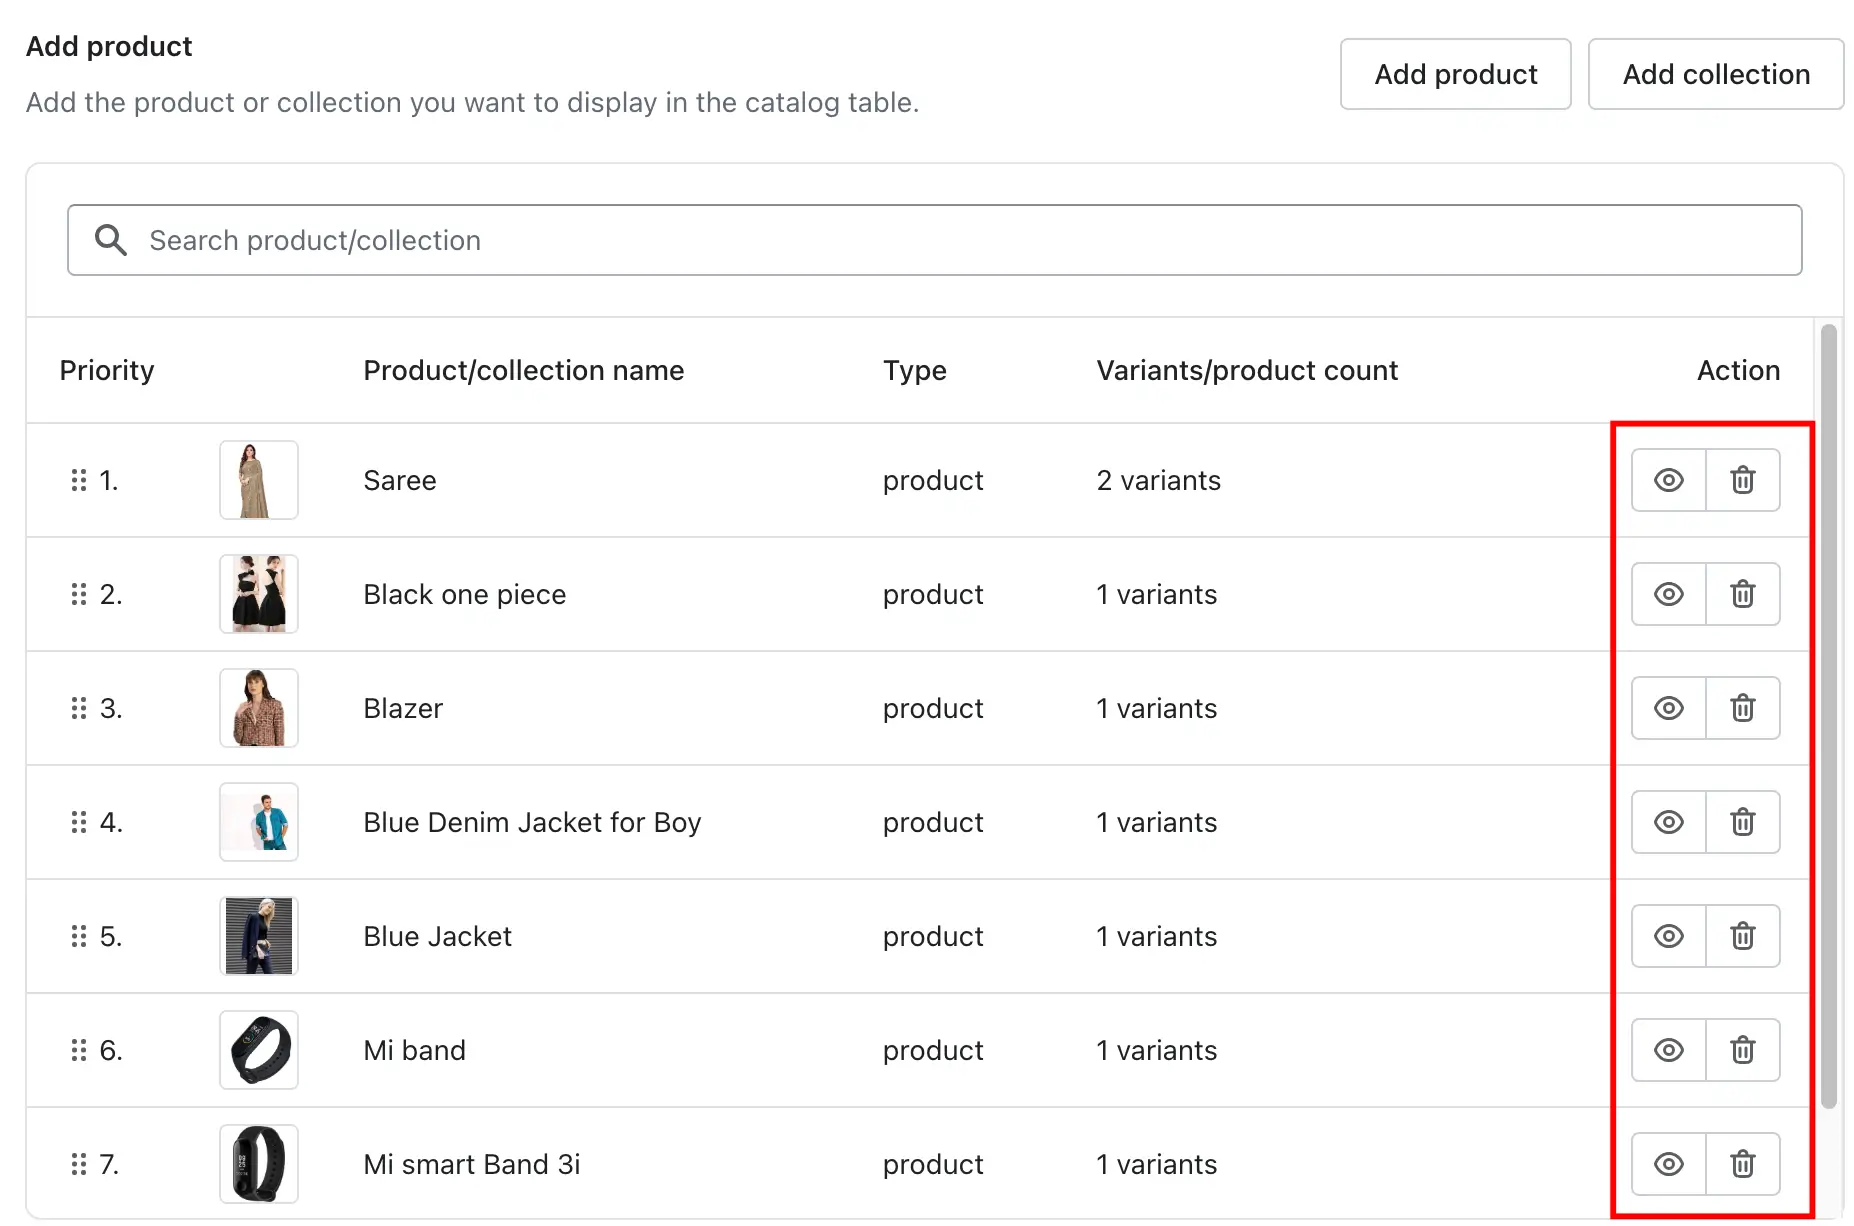Toggle visibility for Blue Jacket

1668,936
